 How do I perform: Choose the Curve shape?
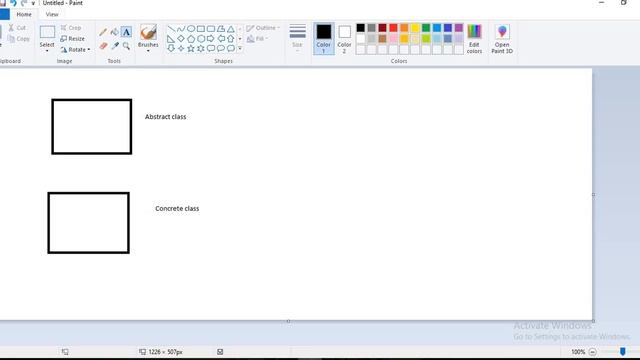pos(181,29)
